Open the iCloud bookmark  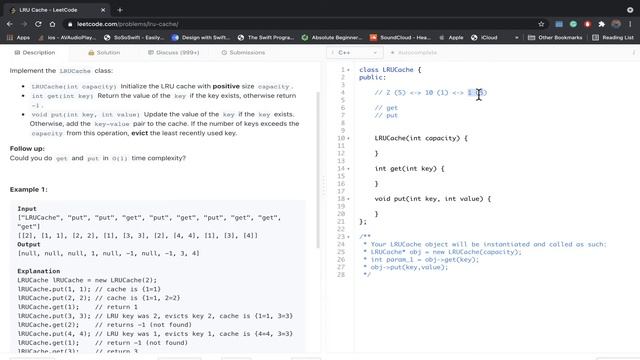pyautogui.click(x=484, y=38)
